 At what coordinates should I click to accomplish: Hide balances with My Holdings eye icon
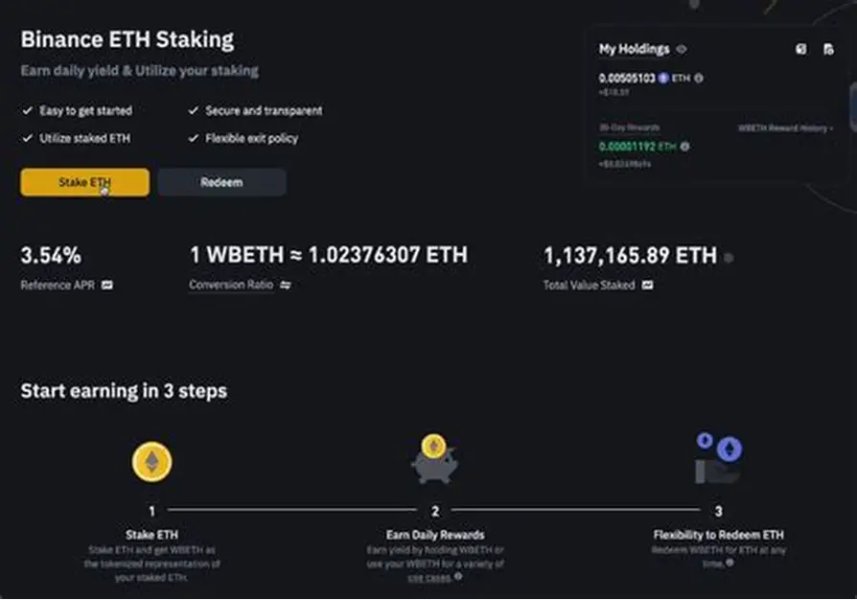pyautogui.click(x=682, y=49)
